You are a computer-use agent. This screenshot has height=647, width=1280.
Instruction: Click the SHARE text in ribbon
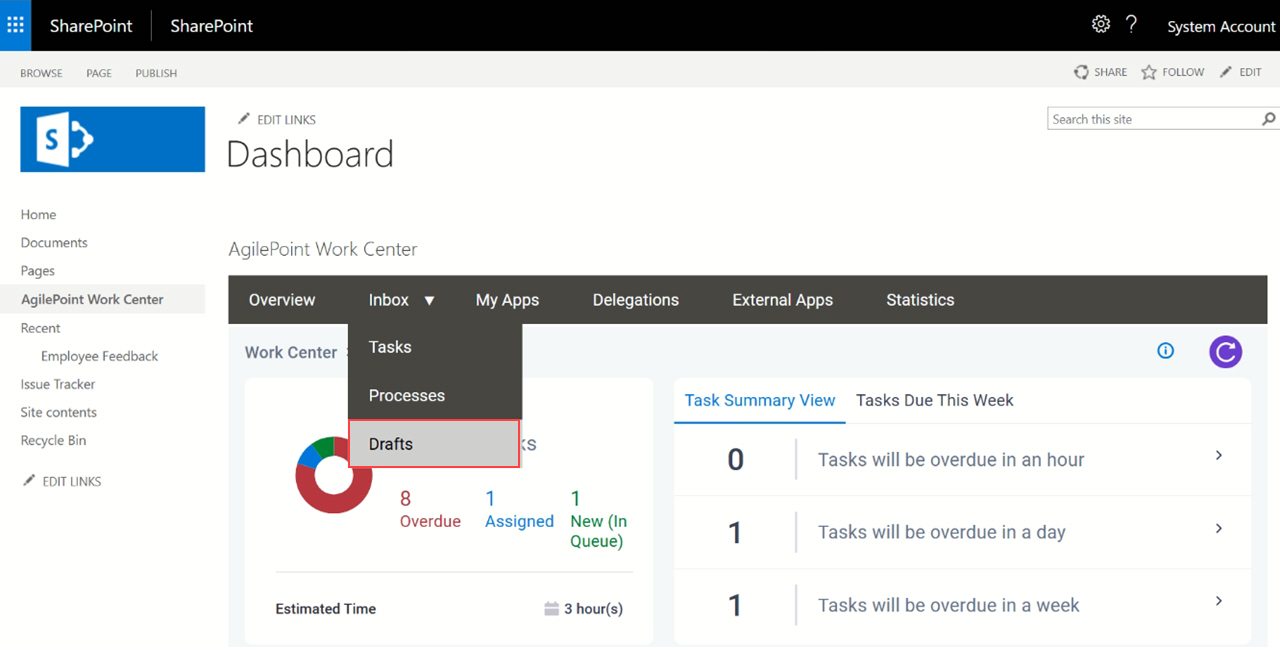1110,72
